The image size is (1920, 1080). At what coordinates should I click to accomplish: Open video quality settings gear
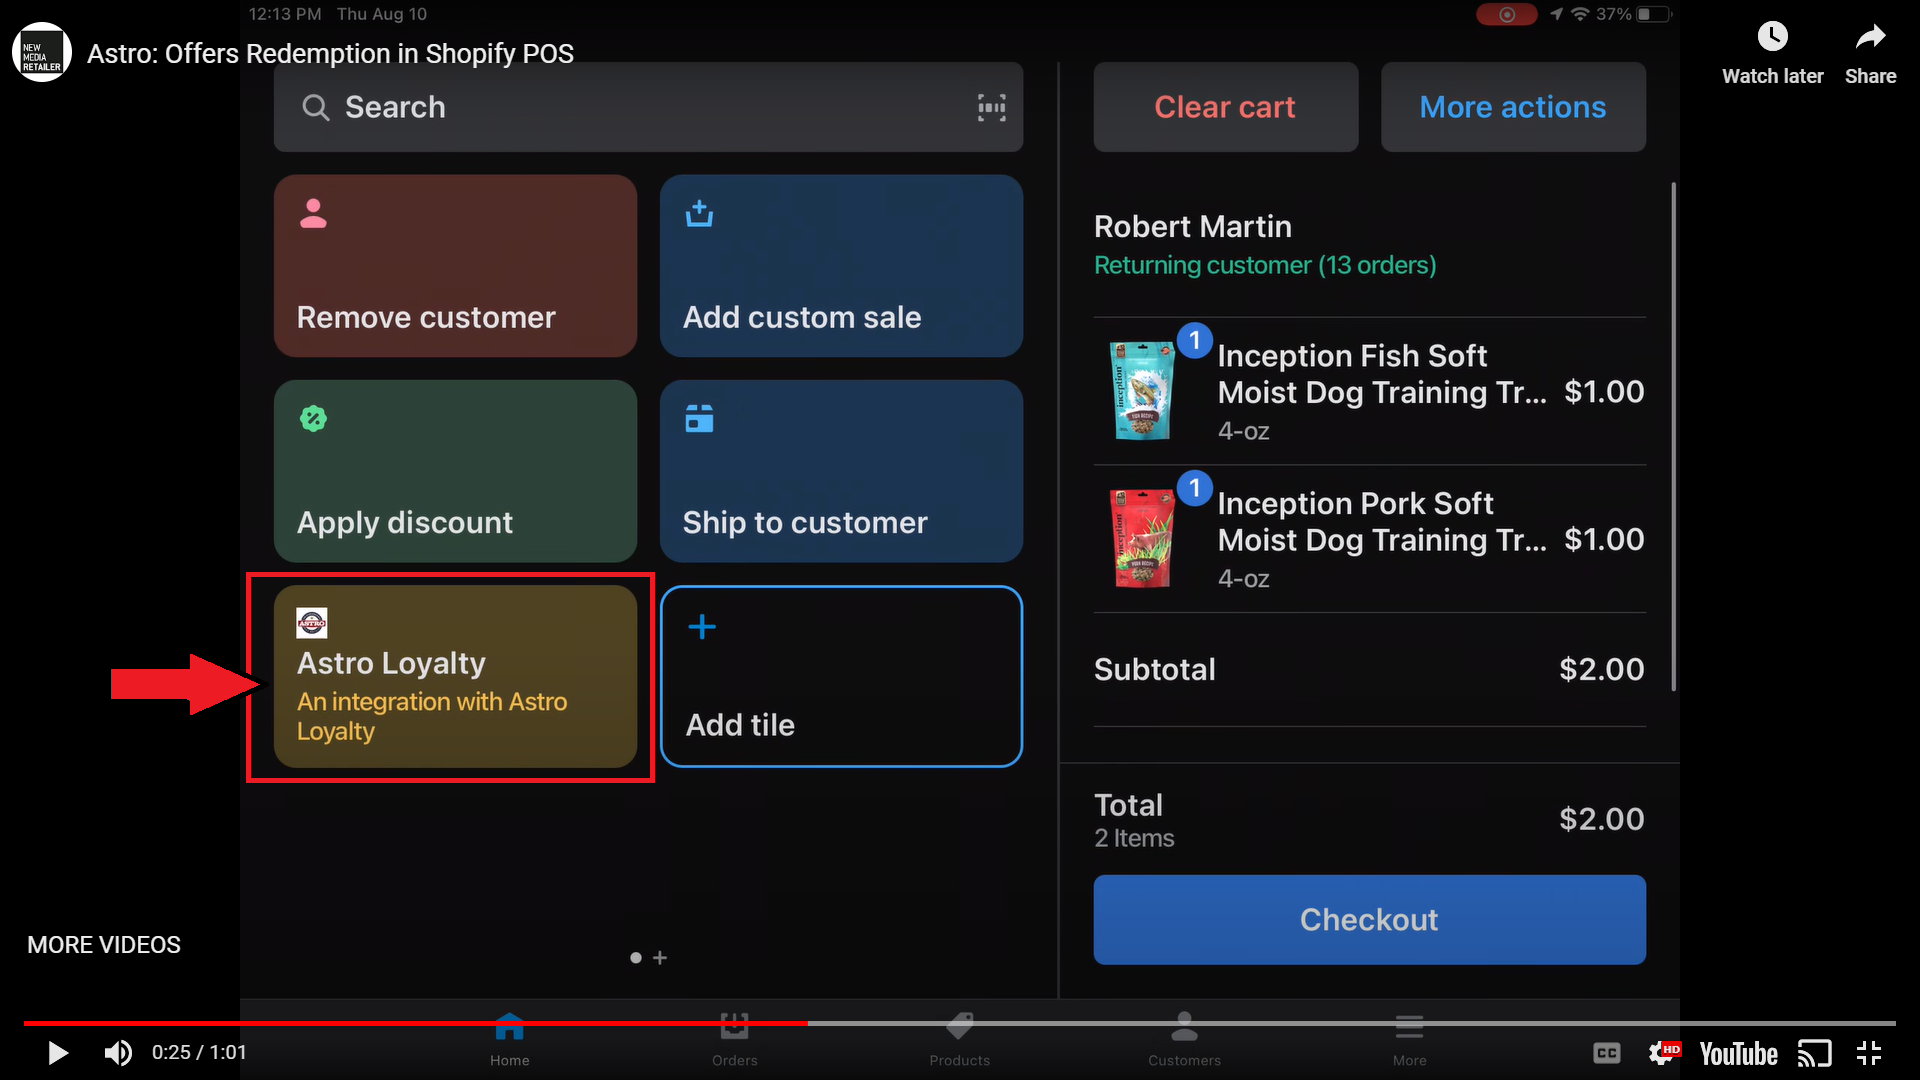(1663, 1053)
